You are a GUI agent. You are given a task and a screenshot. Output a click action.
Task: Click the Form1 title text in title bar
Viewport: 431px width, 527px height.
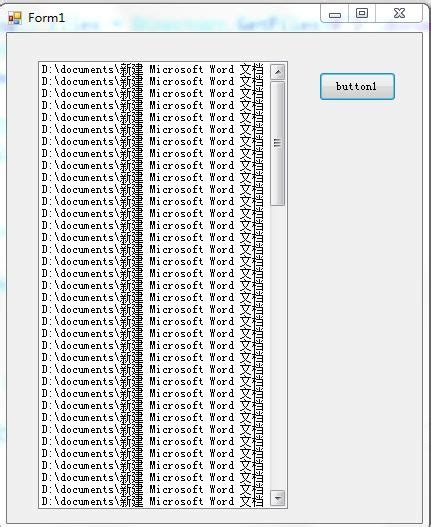(46, 18)
